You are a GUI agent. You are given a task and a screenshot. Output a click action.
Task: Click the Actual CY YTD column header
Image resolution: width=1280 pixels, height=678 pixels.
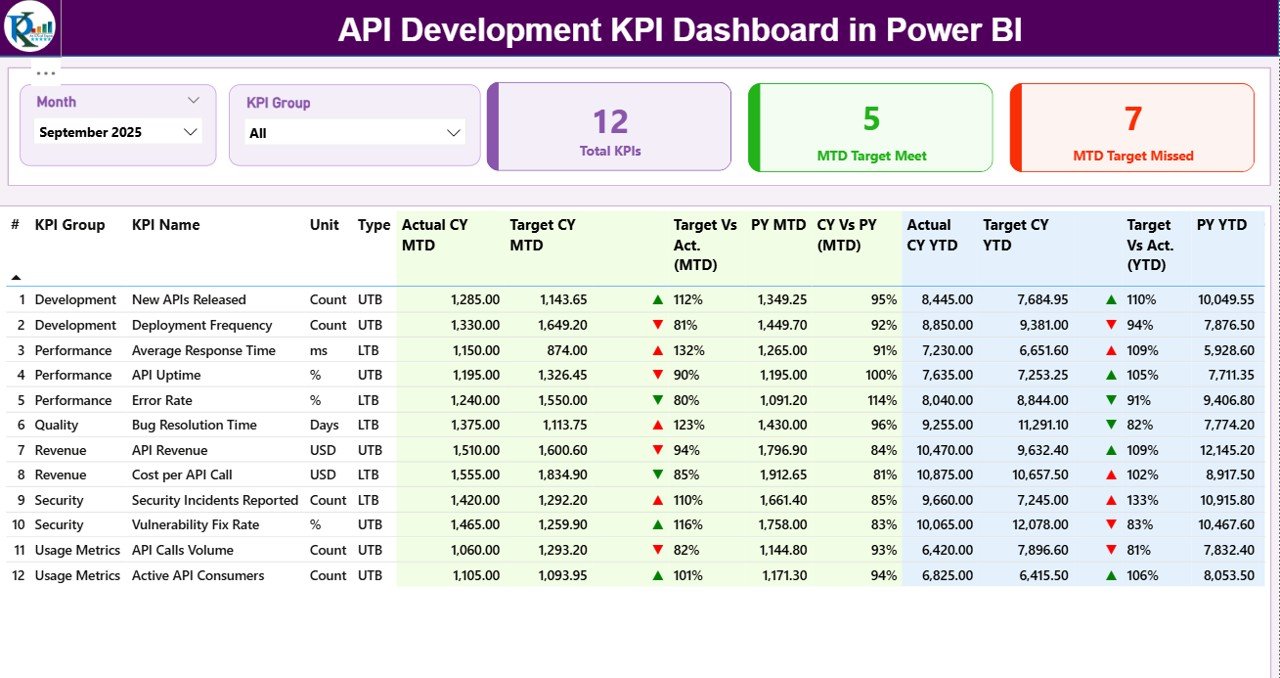point(932,234)
